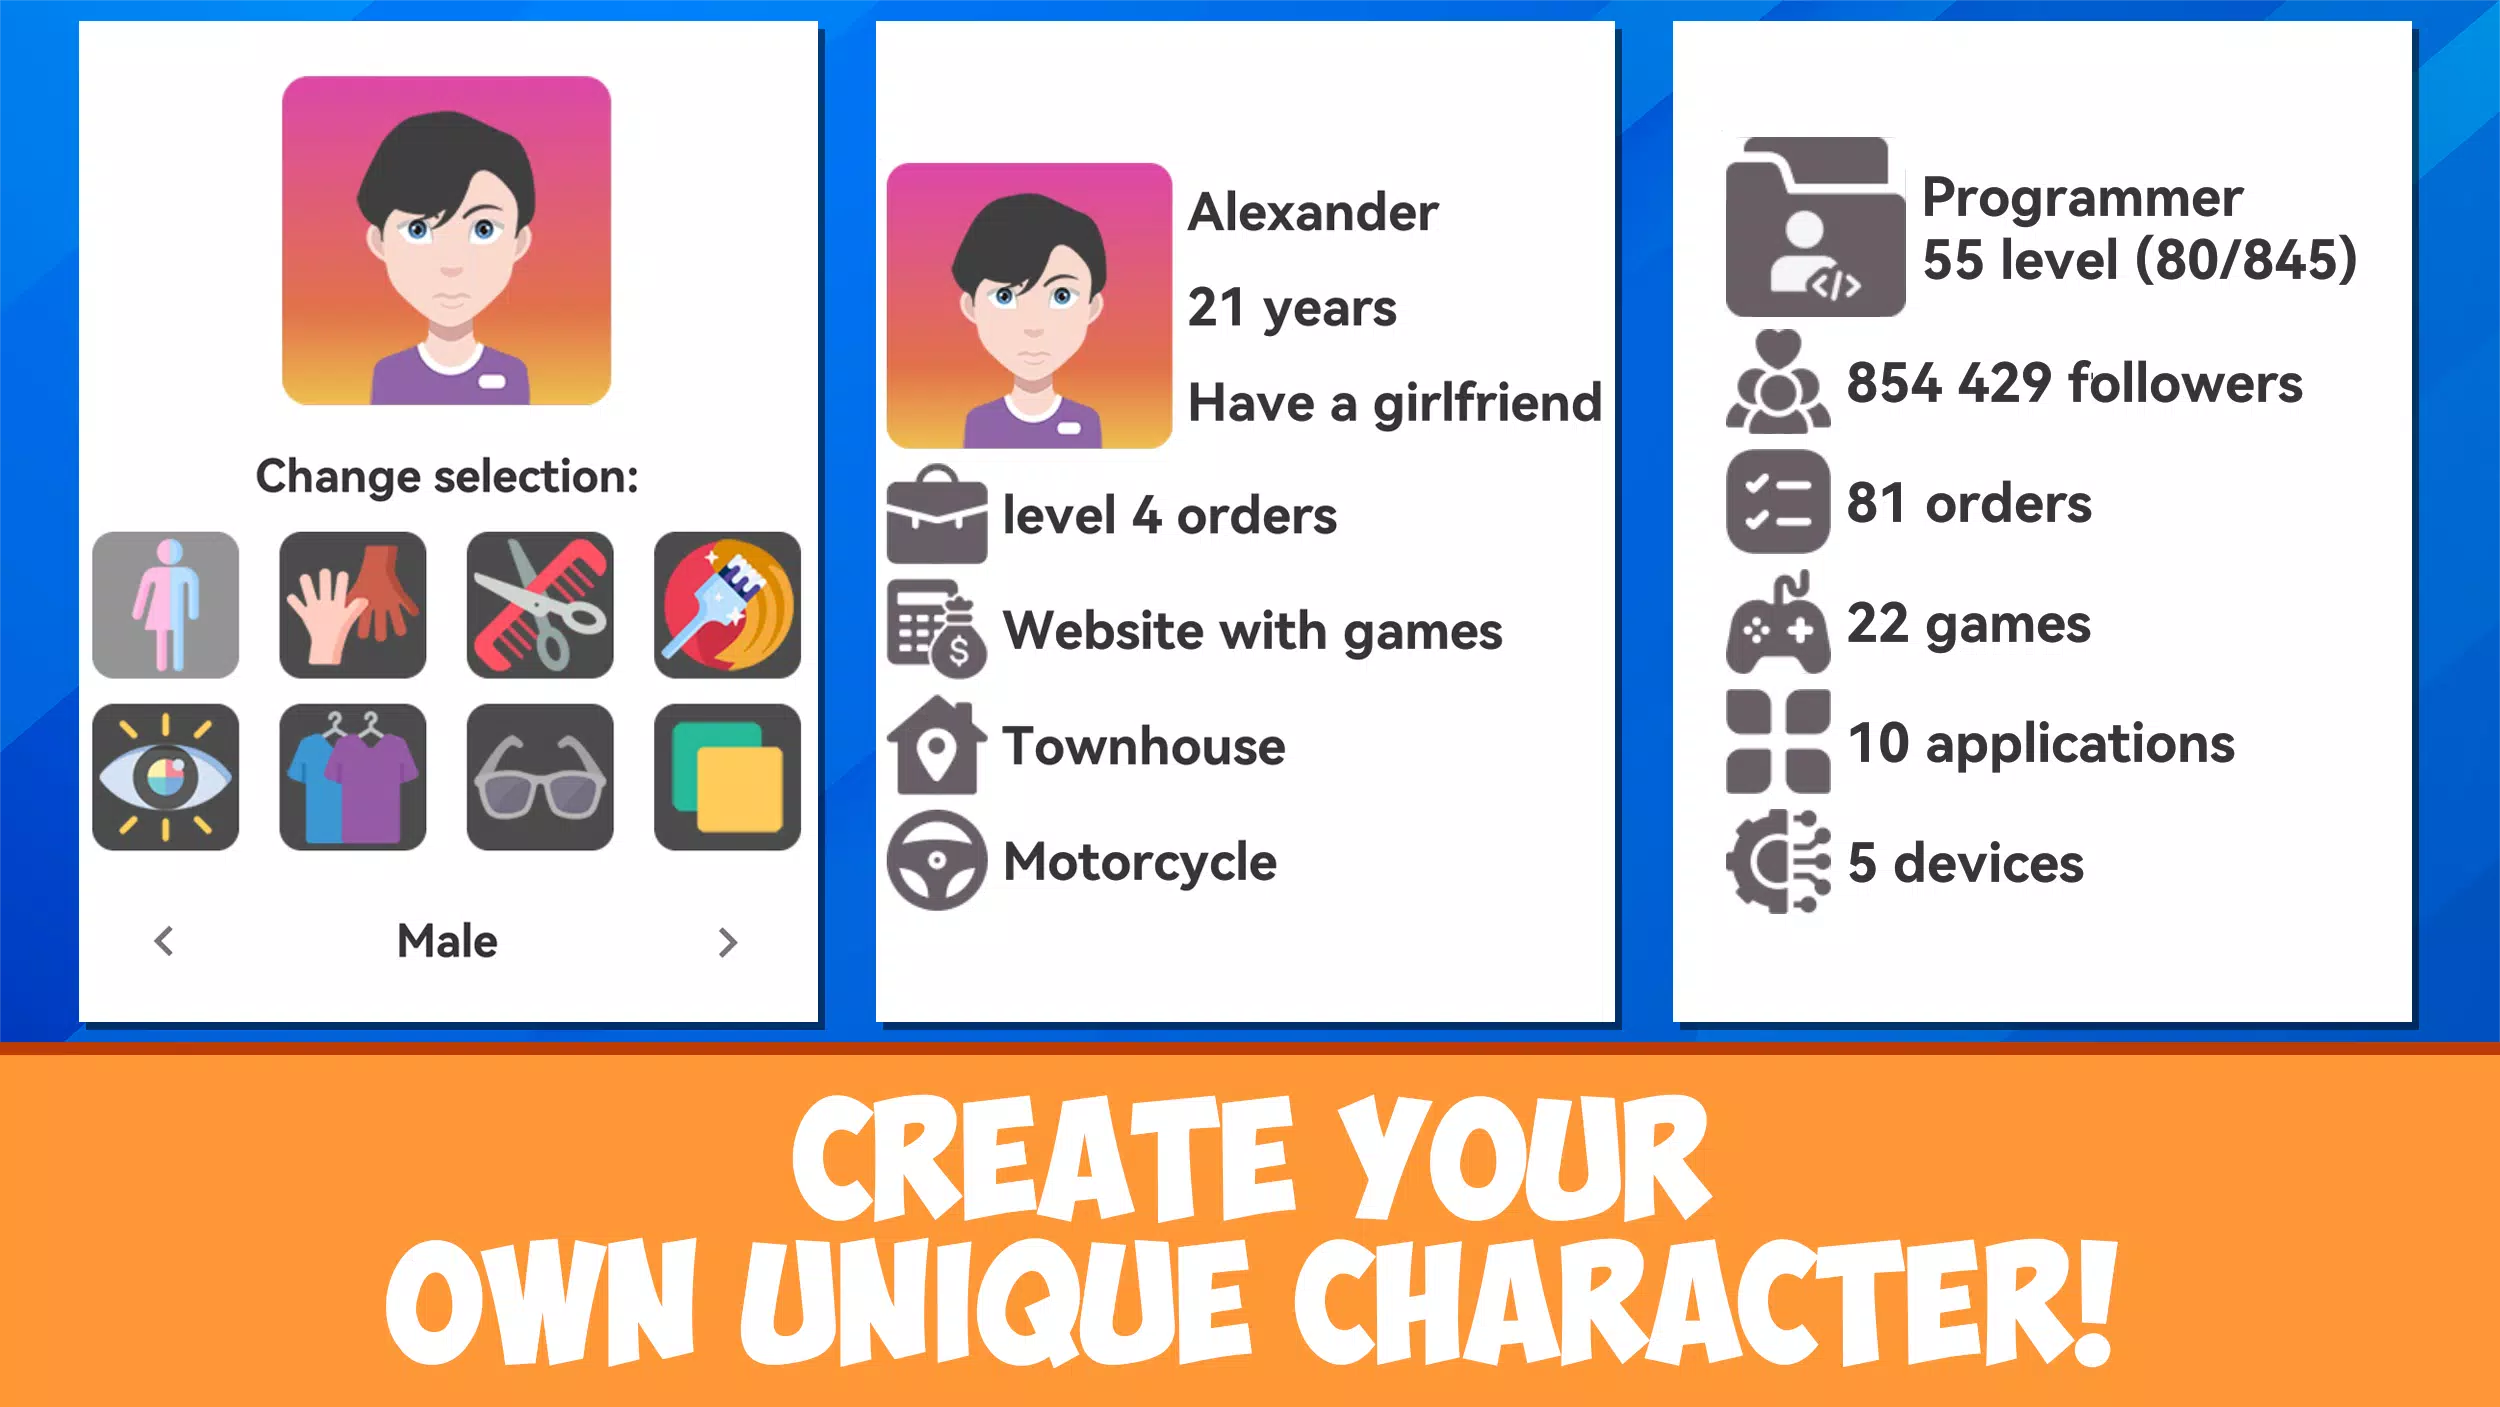Click the background color swatch icon
This screenshot has height=1407, width=2500.
(723, 777)
